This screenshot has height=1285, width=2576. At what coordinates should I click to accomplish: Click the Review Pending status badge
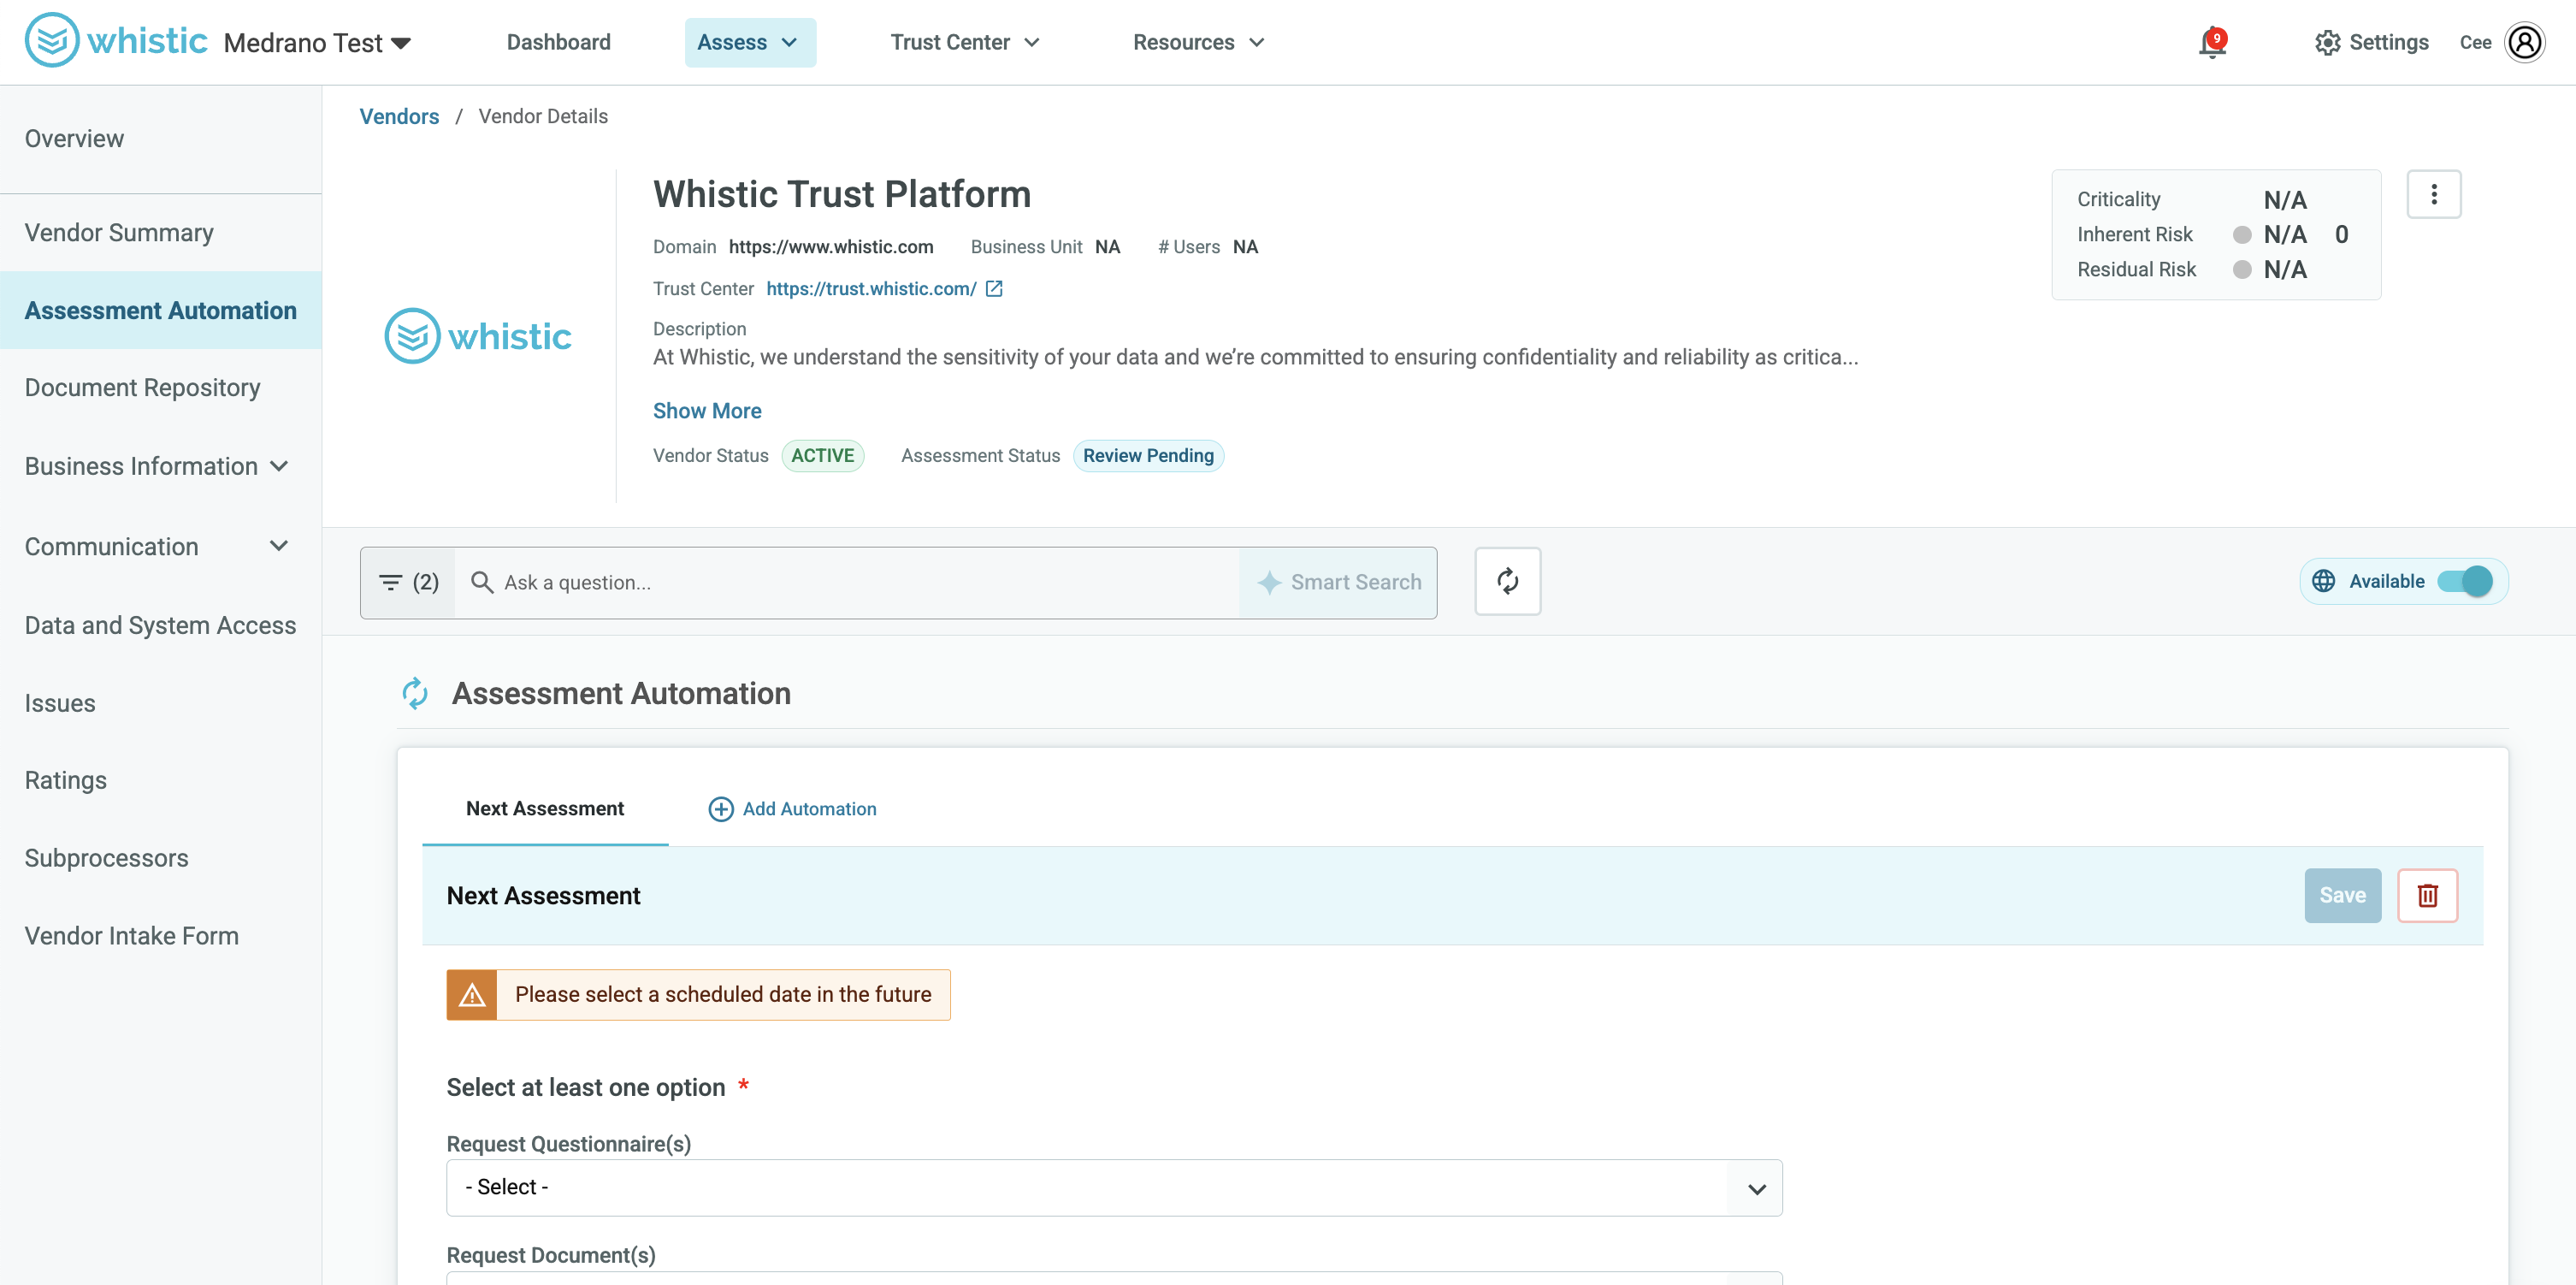[x=1148, y=456]
